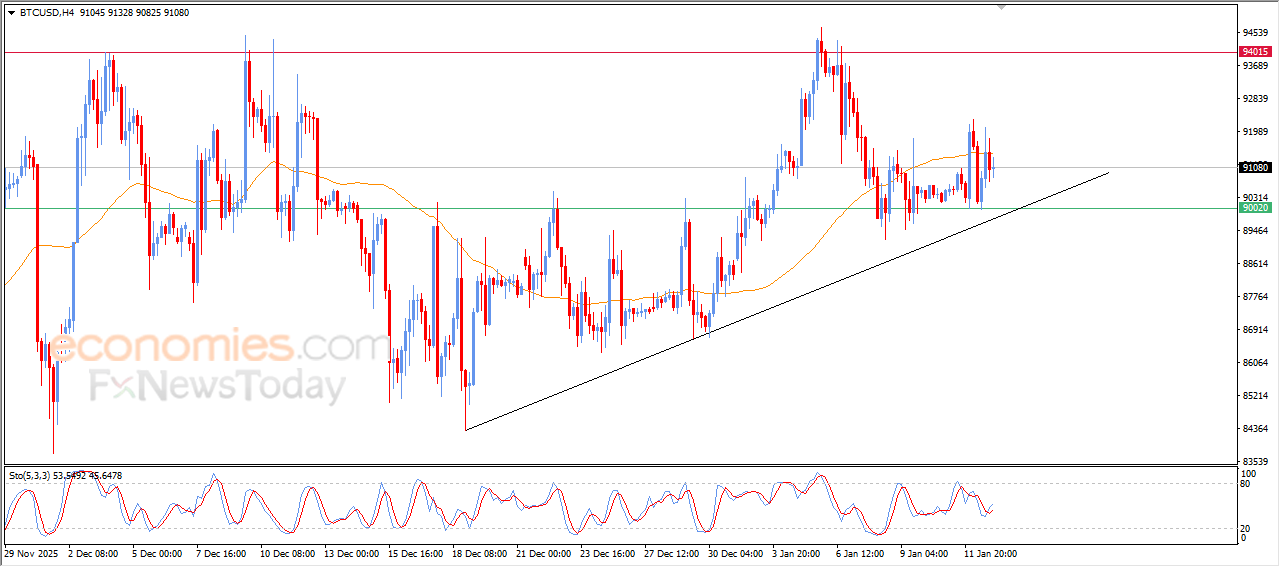
Task: Click the 2 Dec 08:00 time label
Action: click(x=93, y=553)
